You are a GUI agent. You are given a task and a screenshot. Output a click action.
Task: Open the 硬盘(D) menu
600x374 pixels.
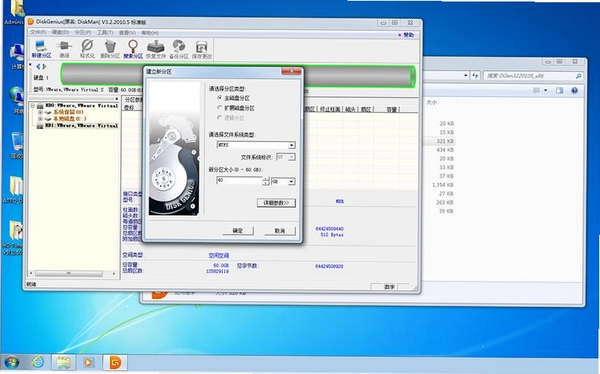tap(60, 33)
